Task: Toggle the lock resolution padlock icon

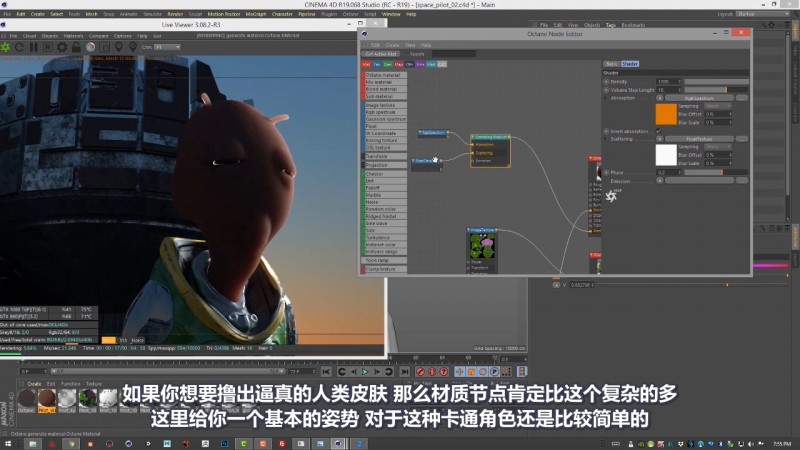Action: point(76,47)
